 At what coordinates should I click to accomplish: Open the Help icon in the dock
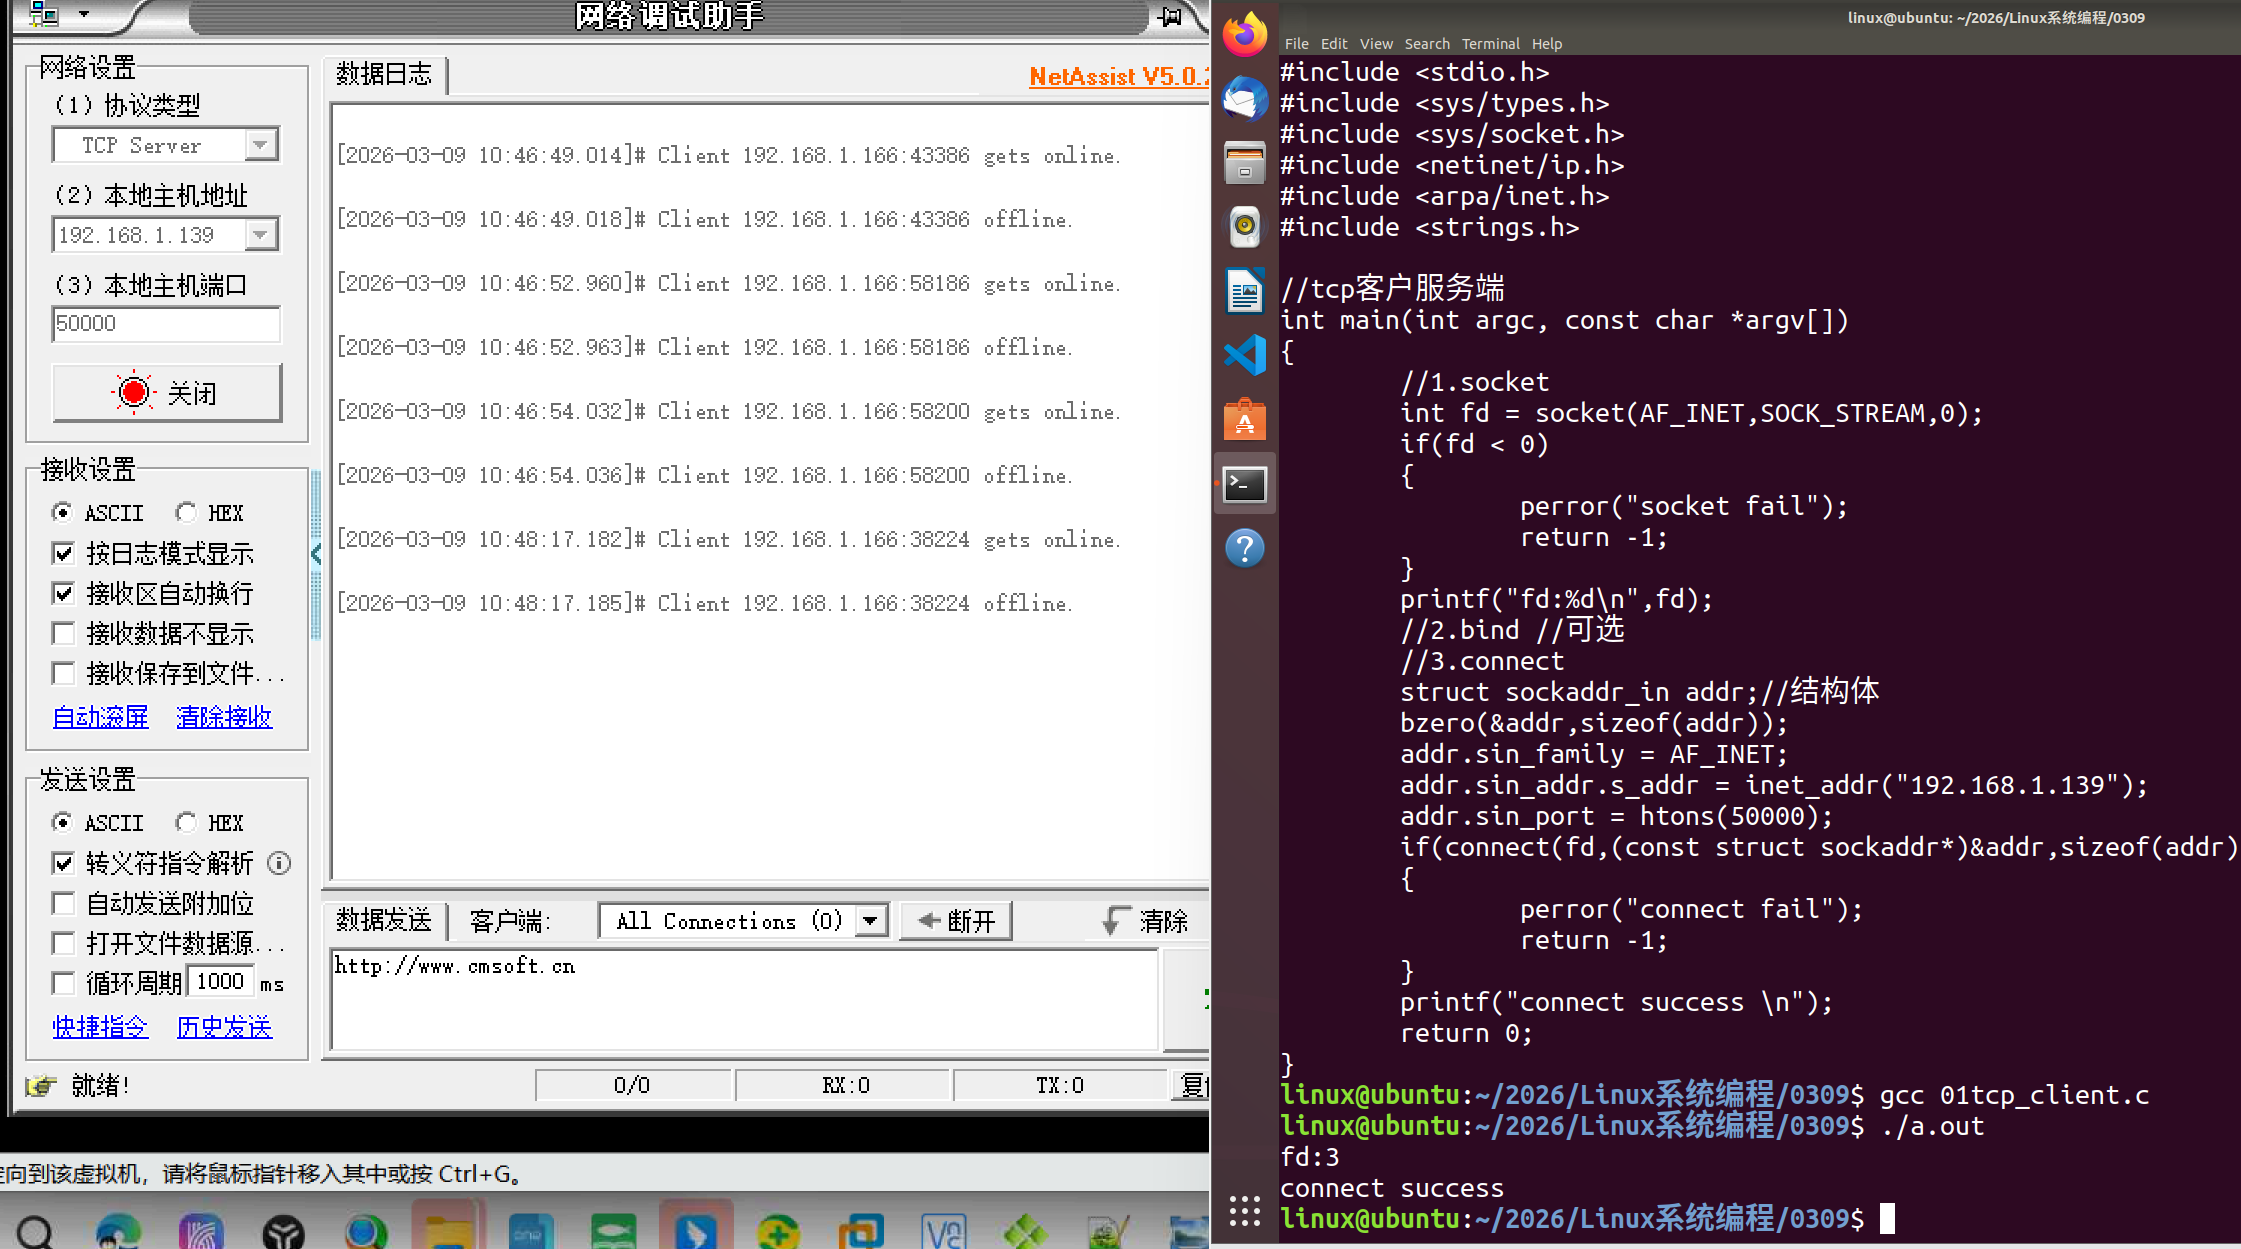point(1244,548)
